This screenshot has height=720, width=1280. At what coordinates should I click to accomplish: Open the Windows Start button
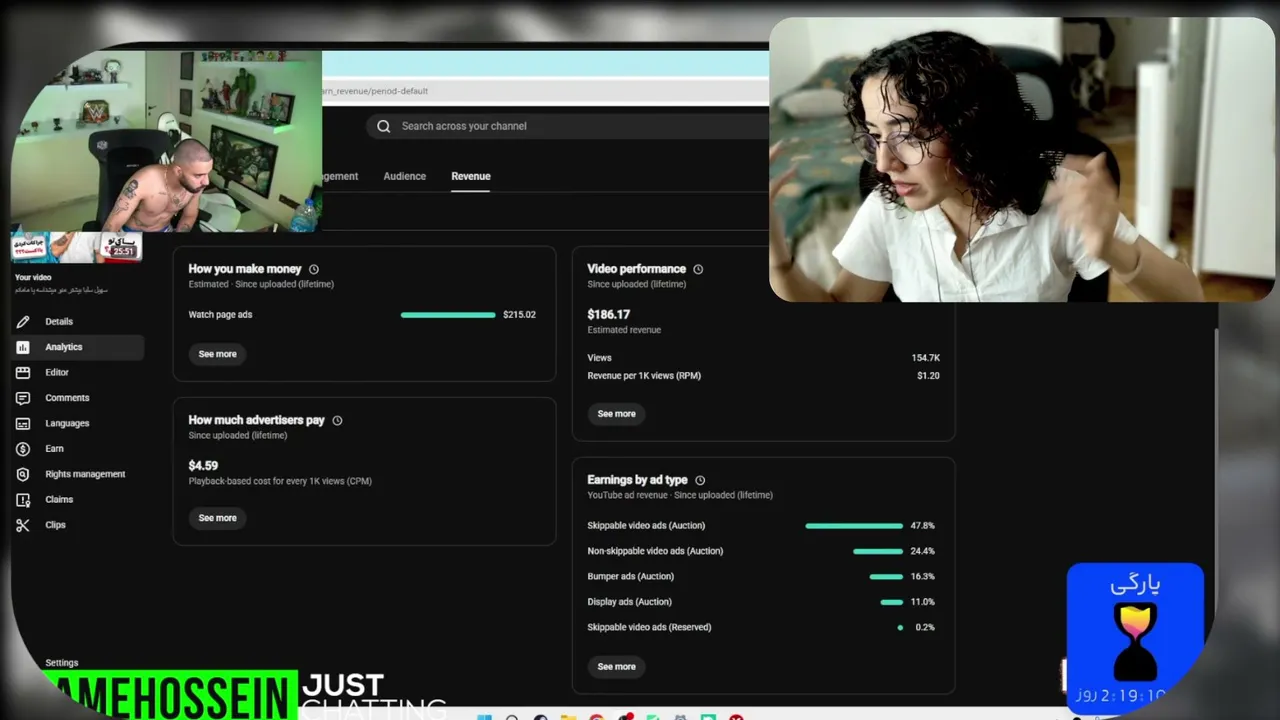485,716
